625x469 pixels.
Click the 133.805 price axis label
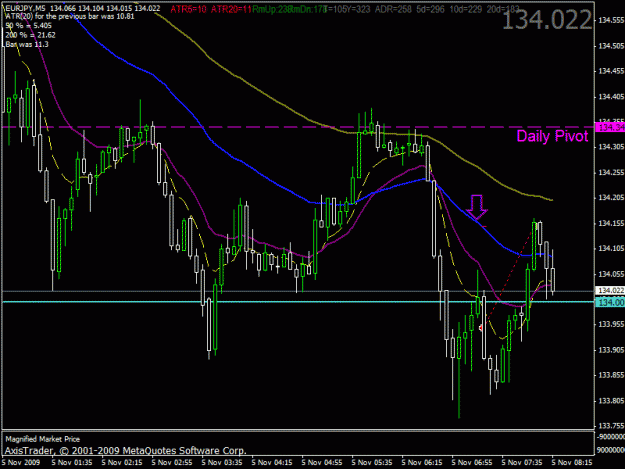[611, 400]
